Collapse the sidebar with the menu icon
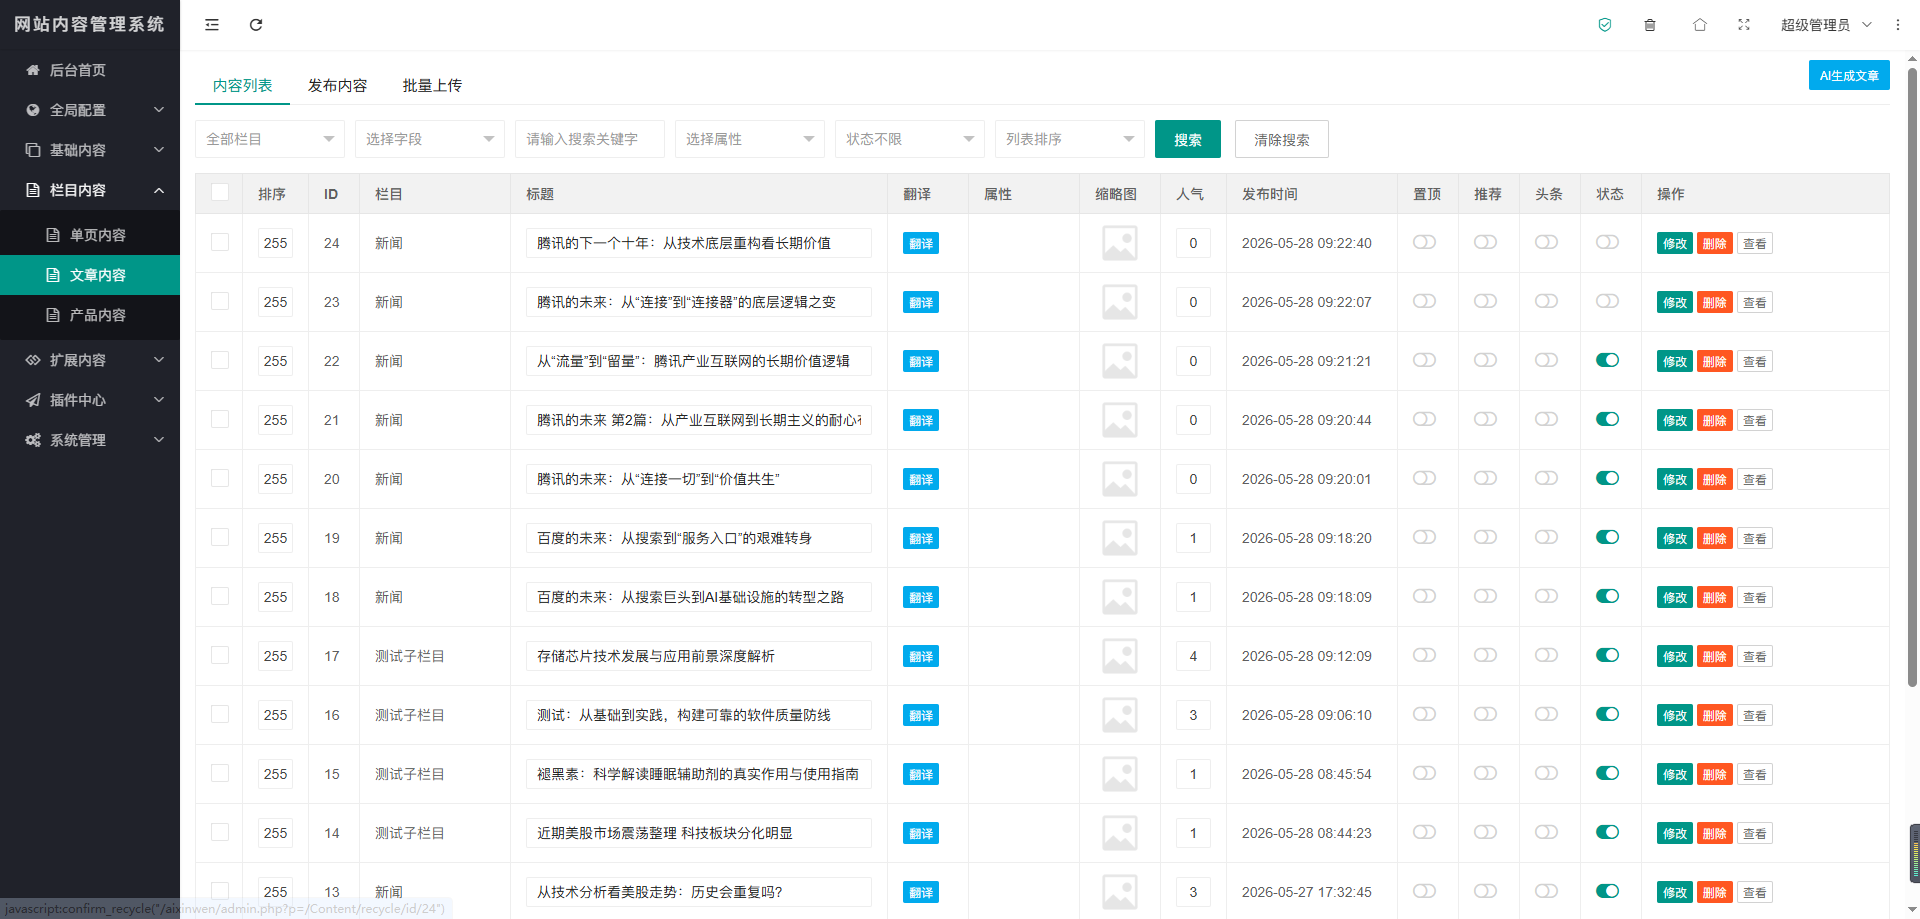 coord(212,25)
